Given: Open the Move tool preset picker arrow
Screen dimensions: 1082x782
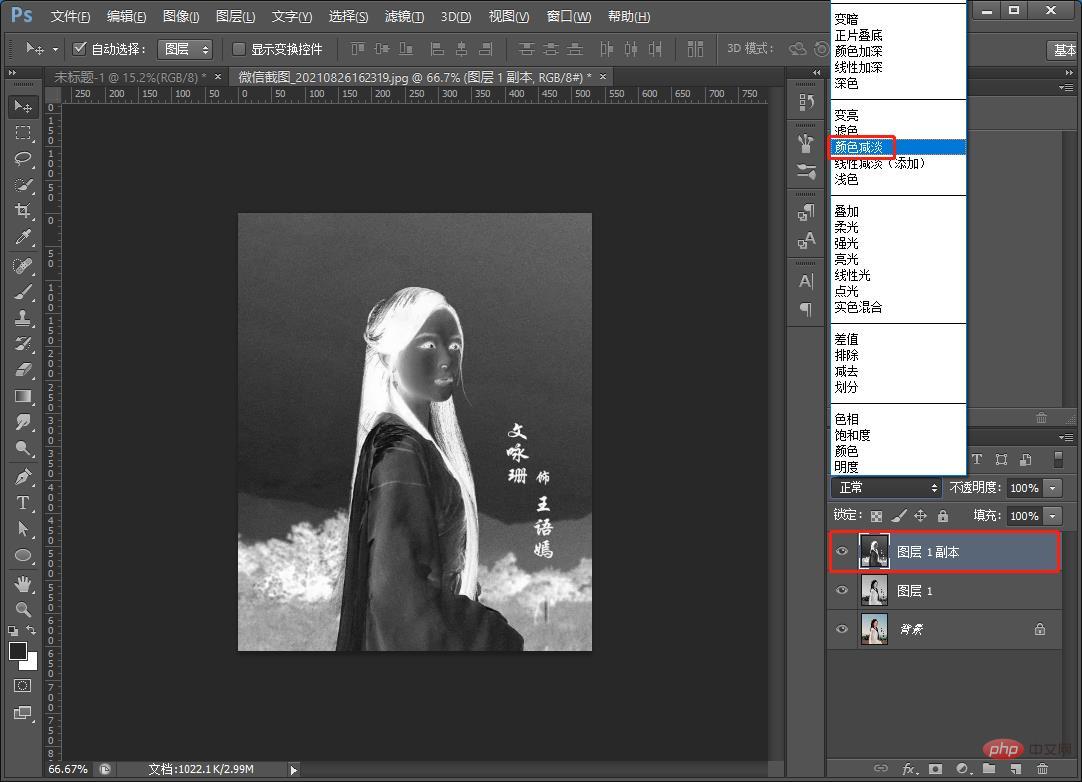Looking at the screenshot, I should point(55,49).
